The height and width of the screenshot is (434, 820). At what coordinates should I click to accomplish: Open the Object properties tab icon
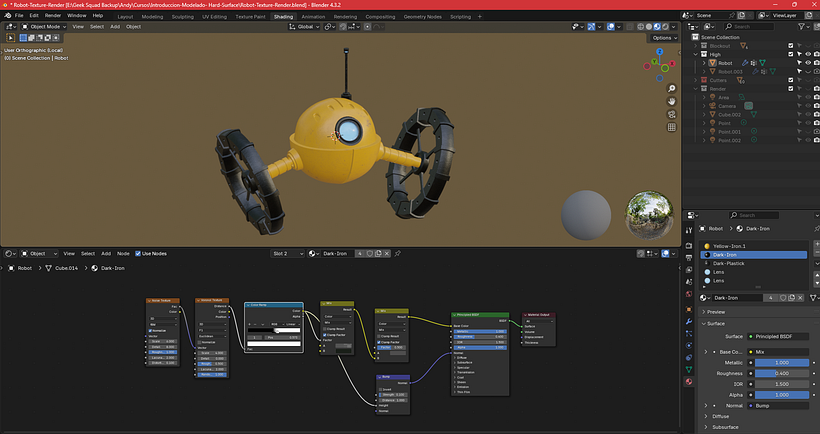689,310
